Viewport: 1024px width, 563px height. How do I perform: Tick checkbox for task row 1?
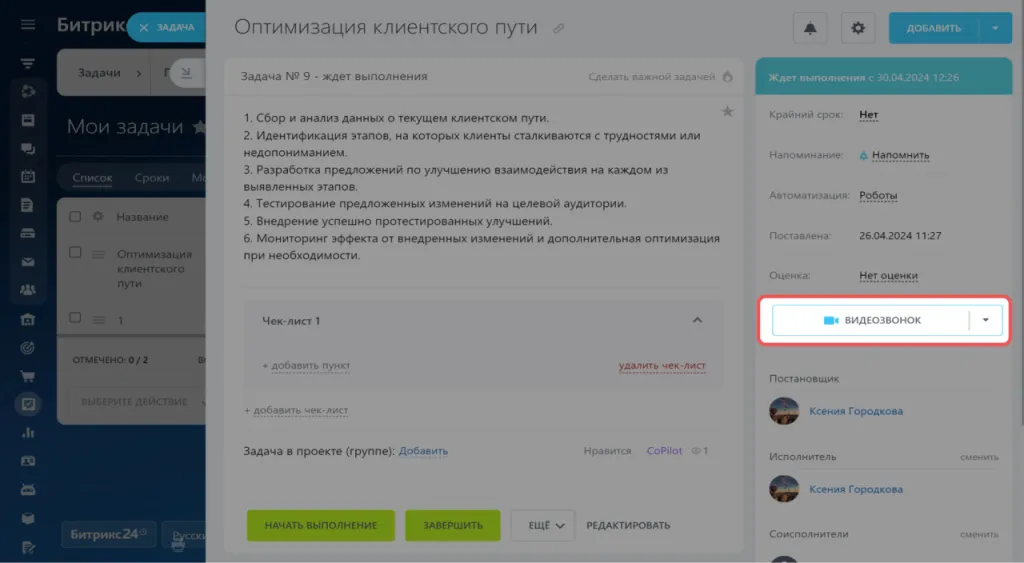click(75, 317)
